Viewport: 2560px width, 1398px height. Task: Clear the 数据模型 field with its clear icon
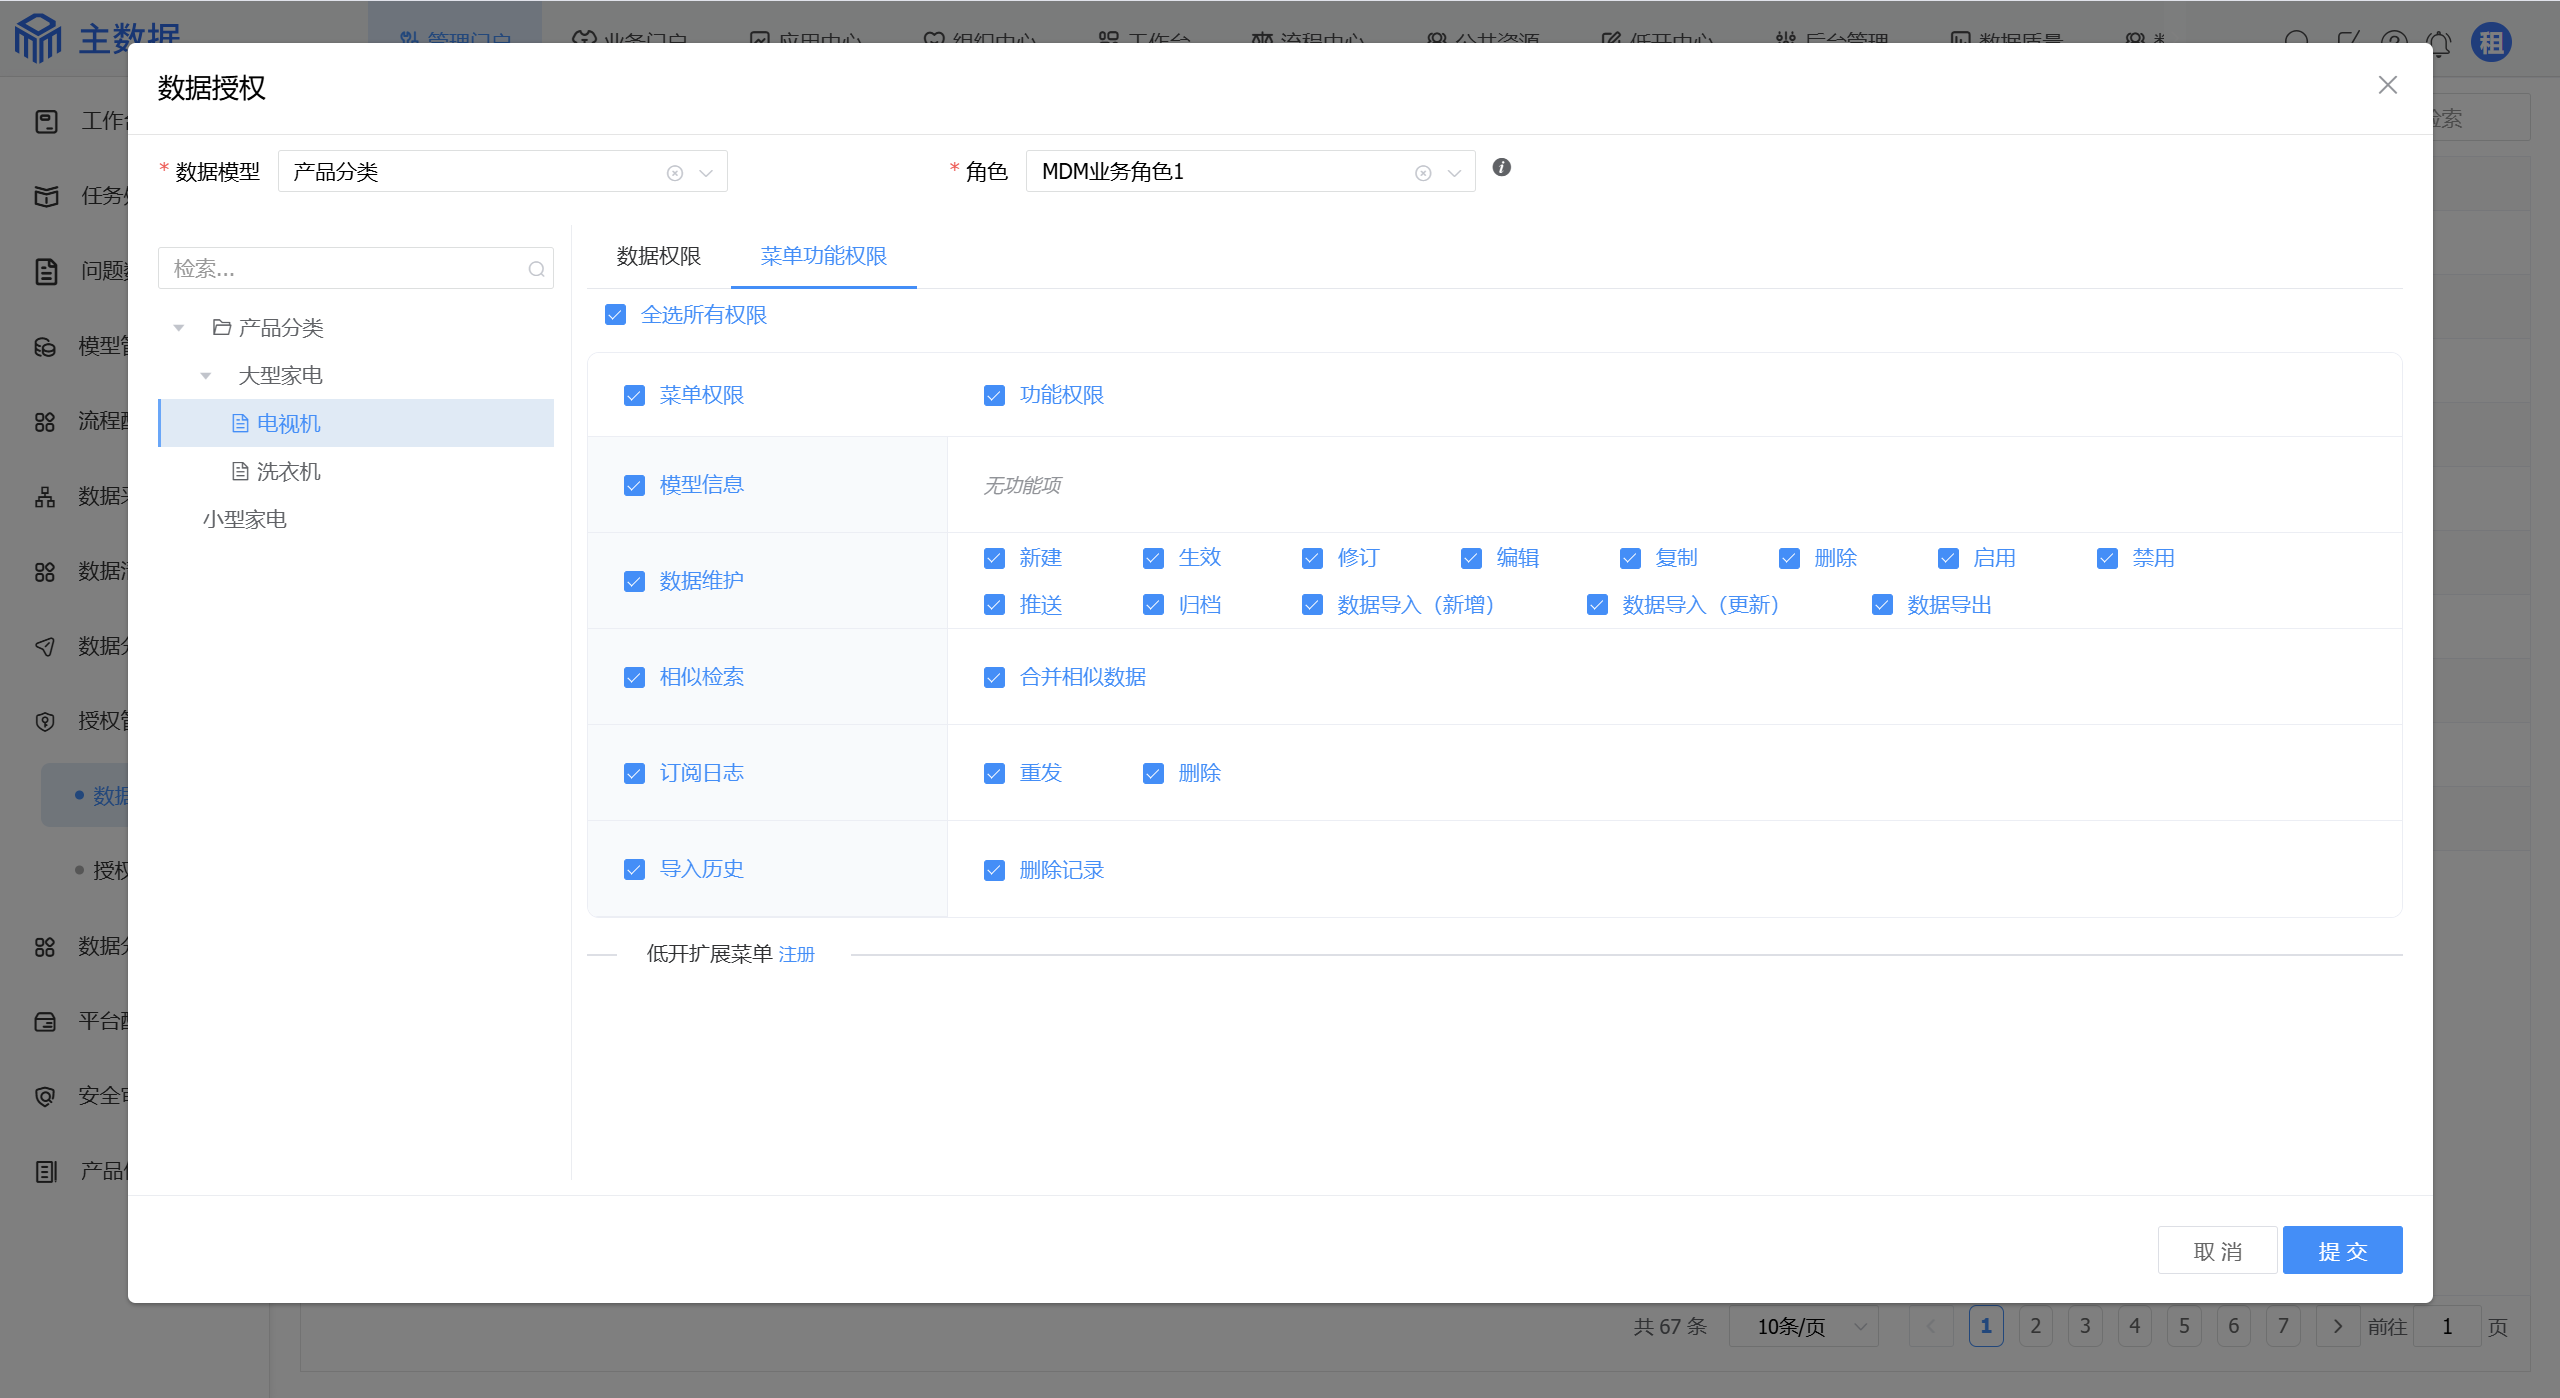pyautogui.click(x=675, y=173)
